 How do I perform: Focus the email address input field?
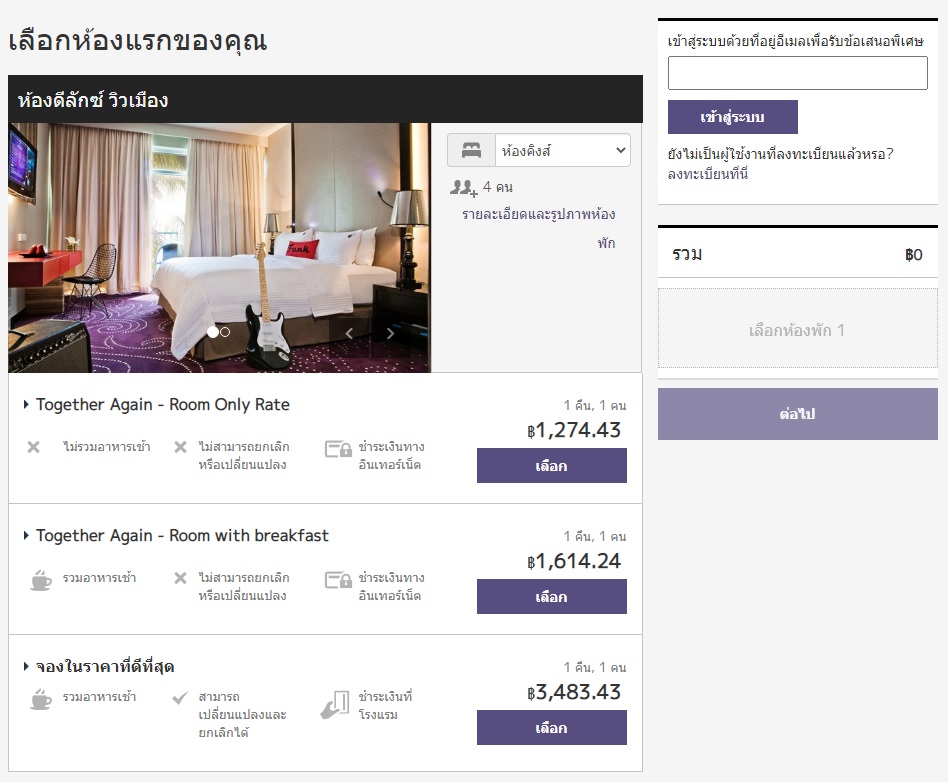(x=797, y=73)
